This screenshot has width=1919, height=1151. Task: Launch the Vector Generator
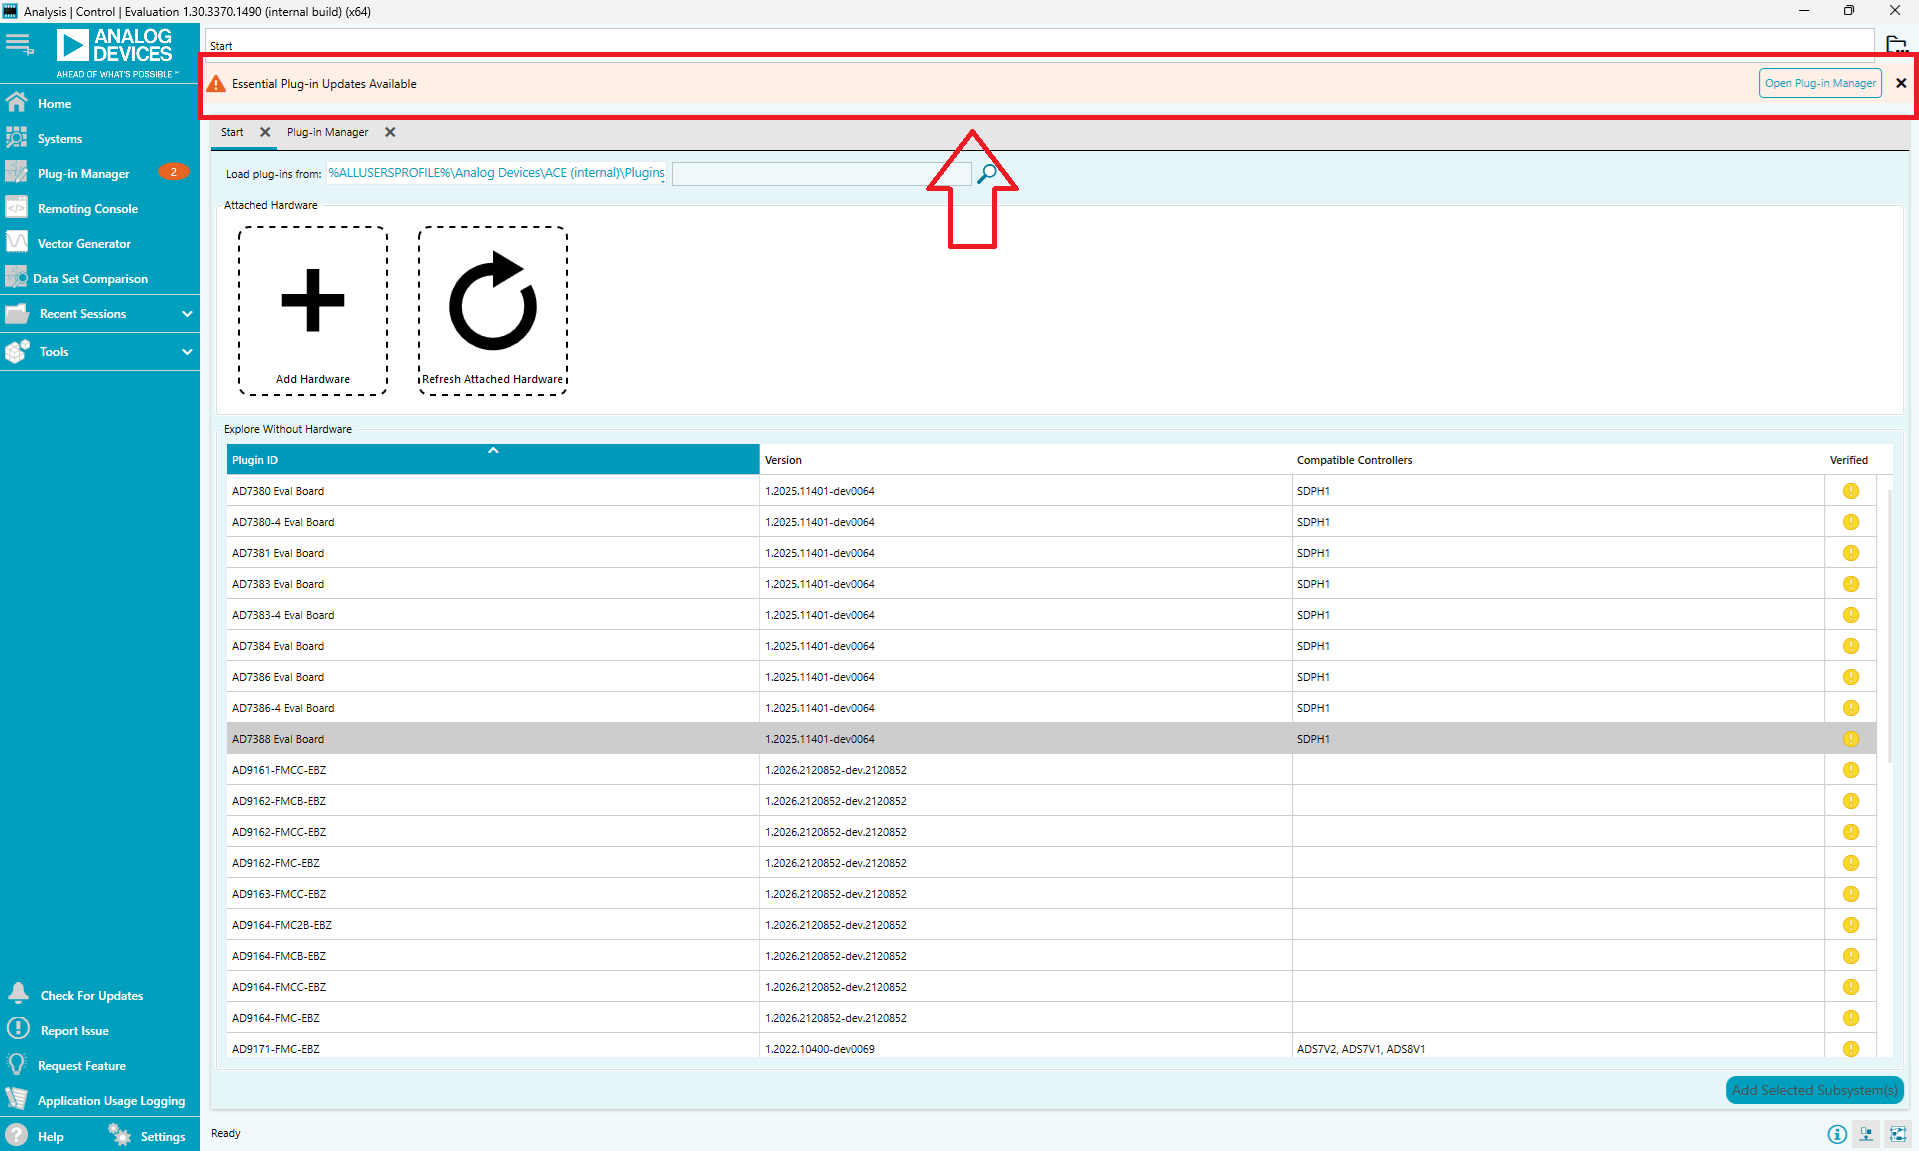click(84, 244)
